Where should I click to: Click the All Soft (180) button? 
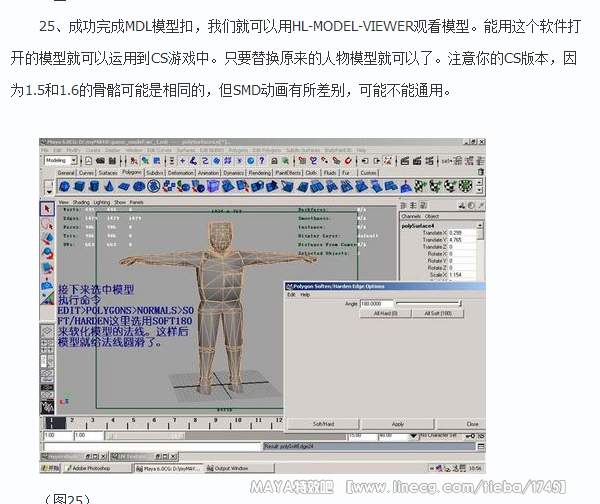(x=438, y=313)
